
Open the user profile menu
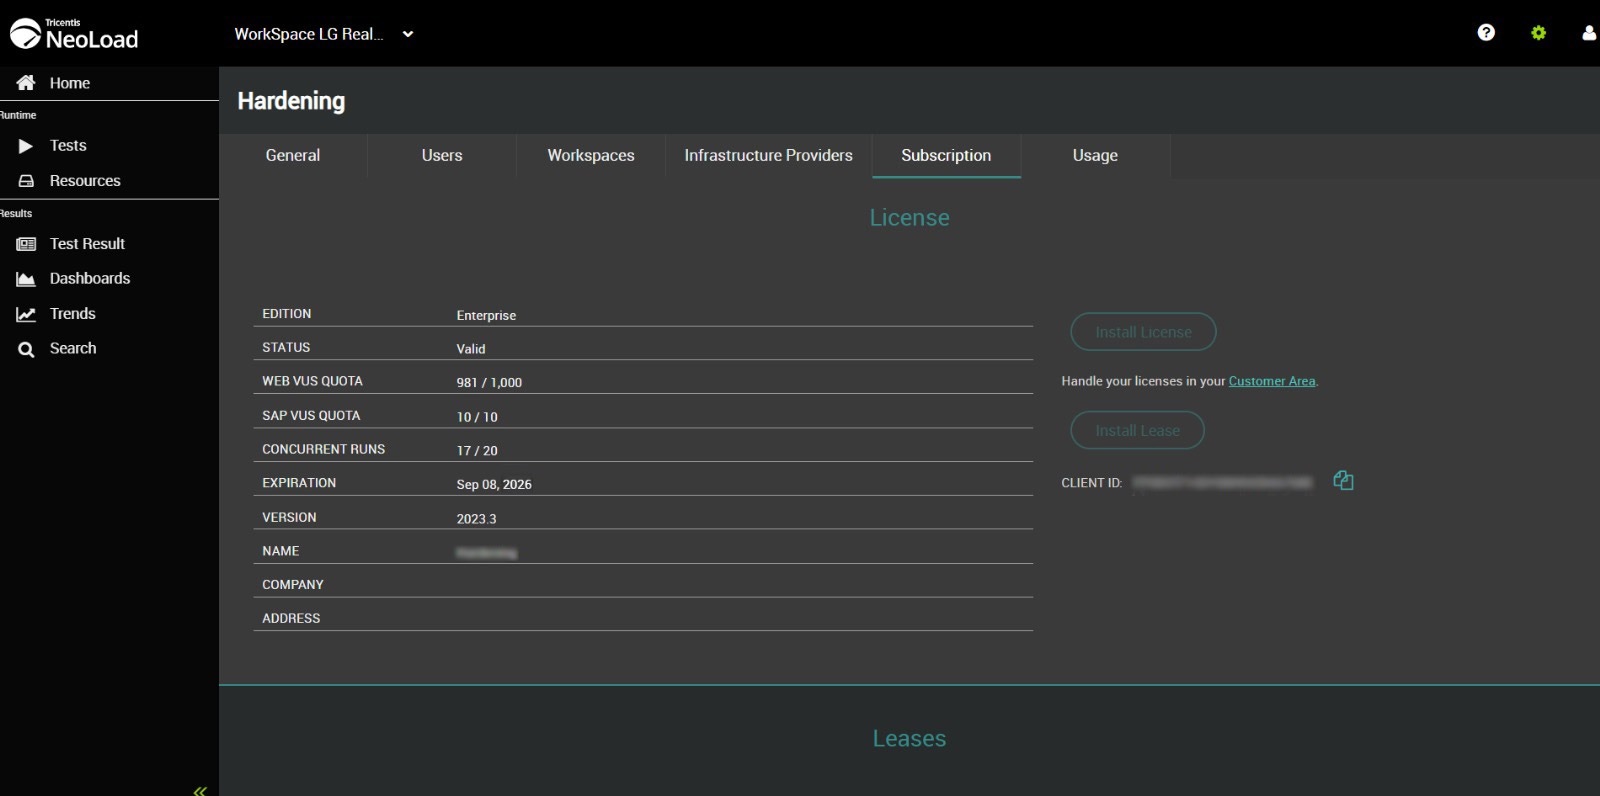coord(1588,33)
